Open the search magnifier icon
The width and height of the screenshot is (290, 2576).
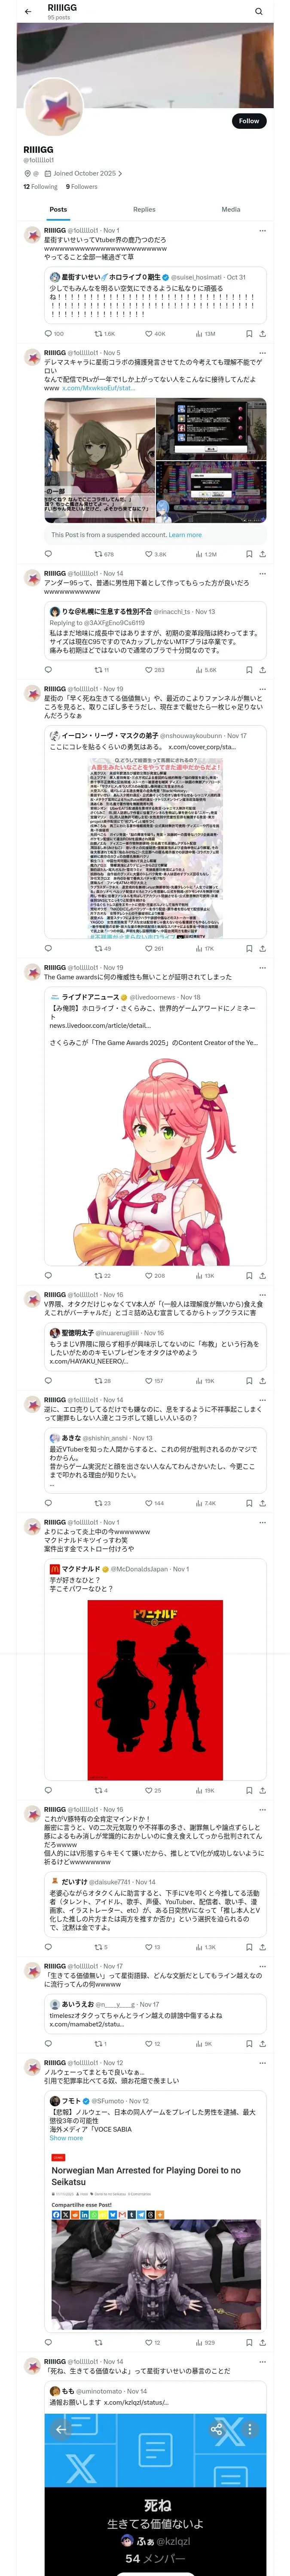[259, 12]
